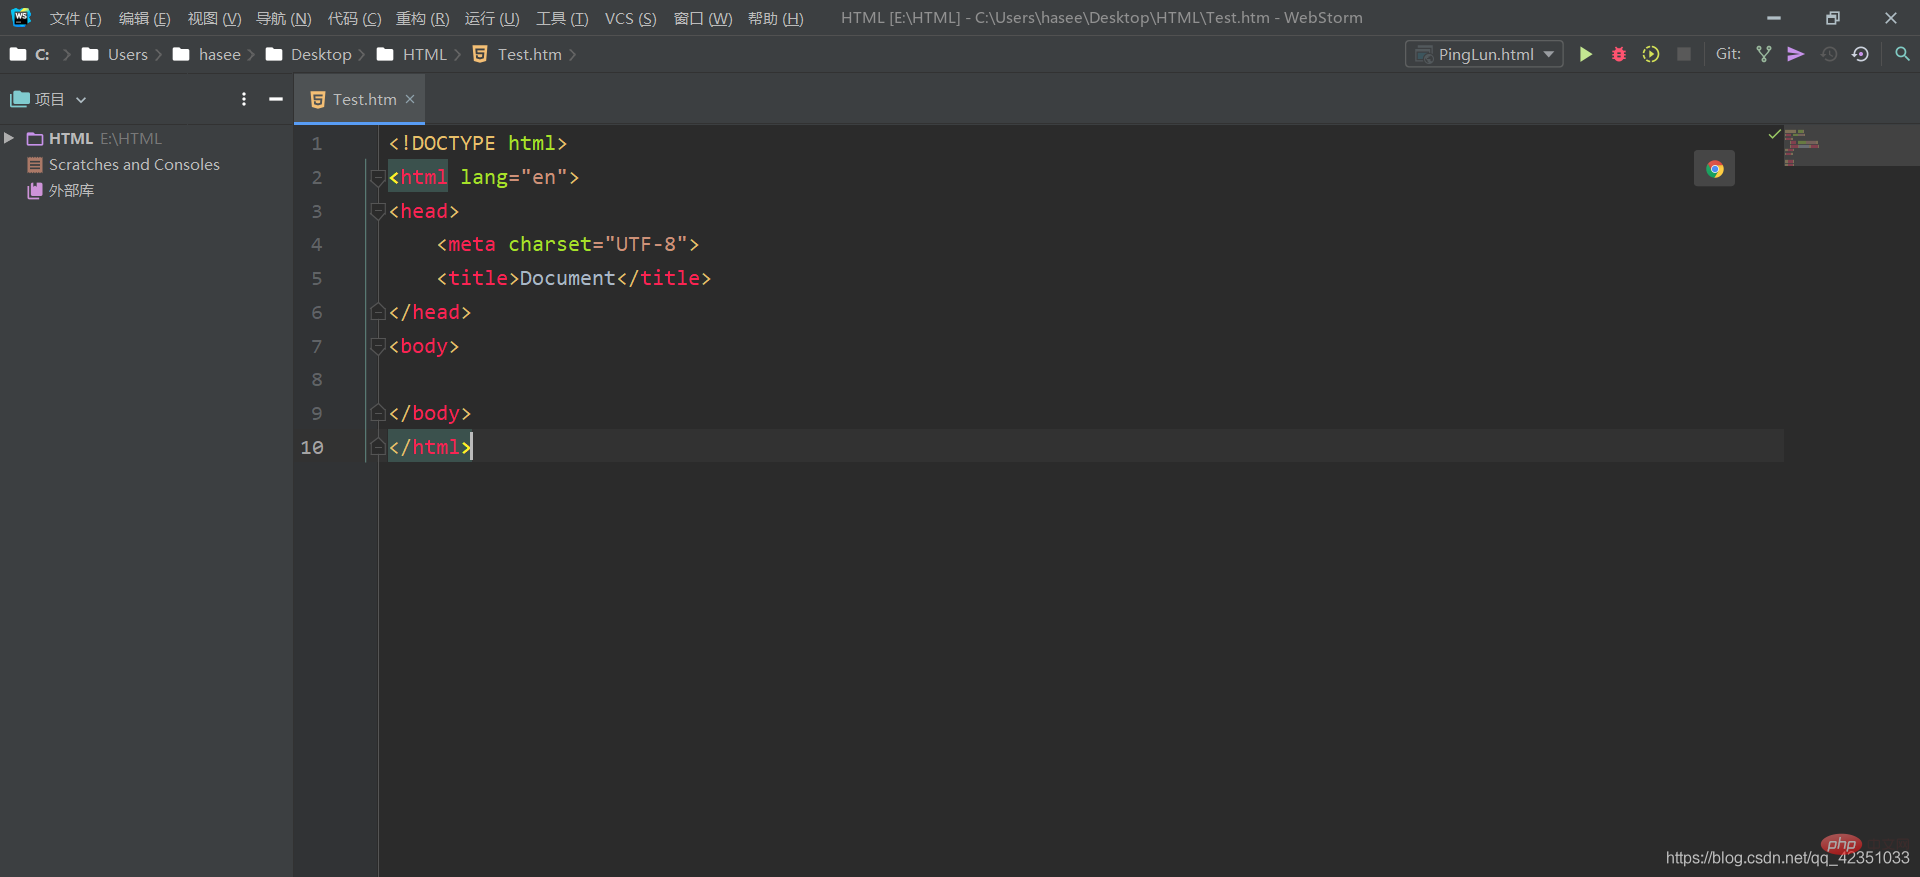This screenshot has height=877, width=1920.
Task: Expand the HTML project root node
Action: click(9, 138)
